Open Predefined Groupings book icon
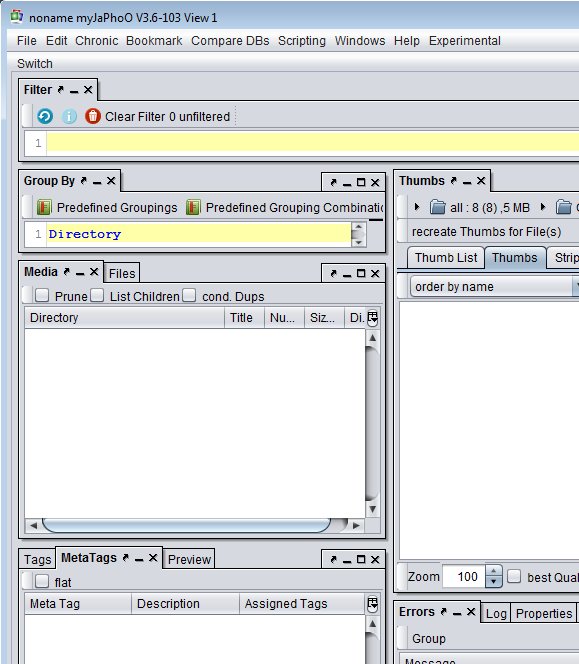Image resolution: width=579 pixels, height=664 pixels. click(44, 208)
